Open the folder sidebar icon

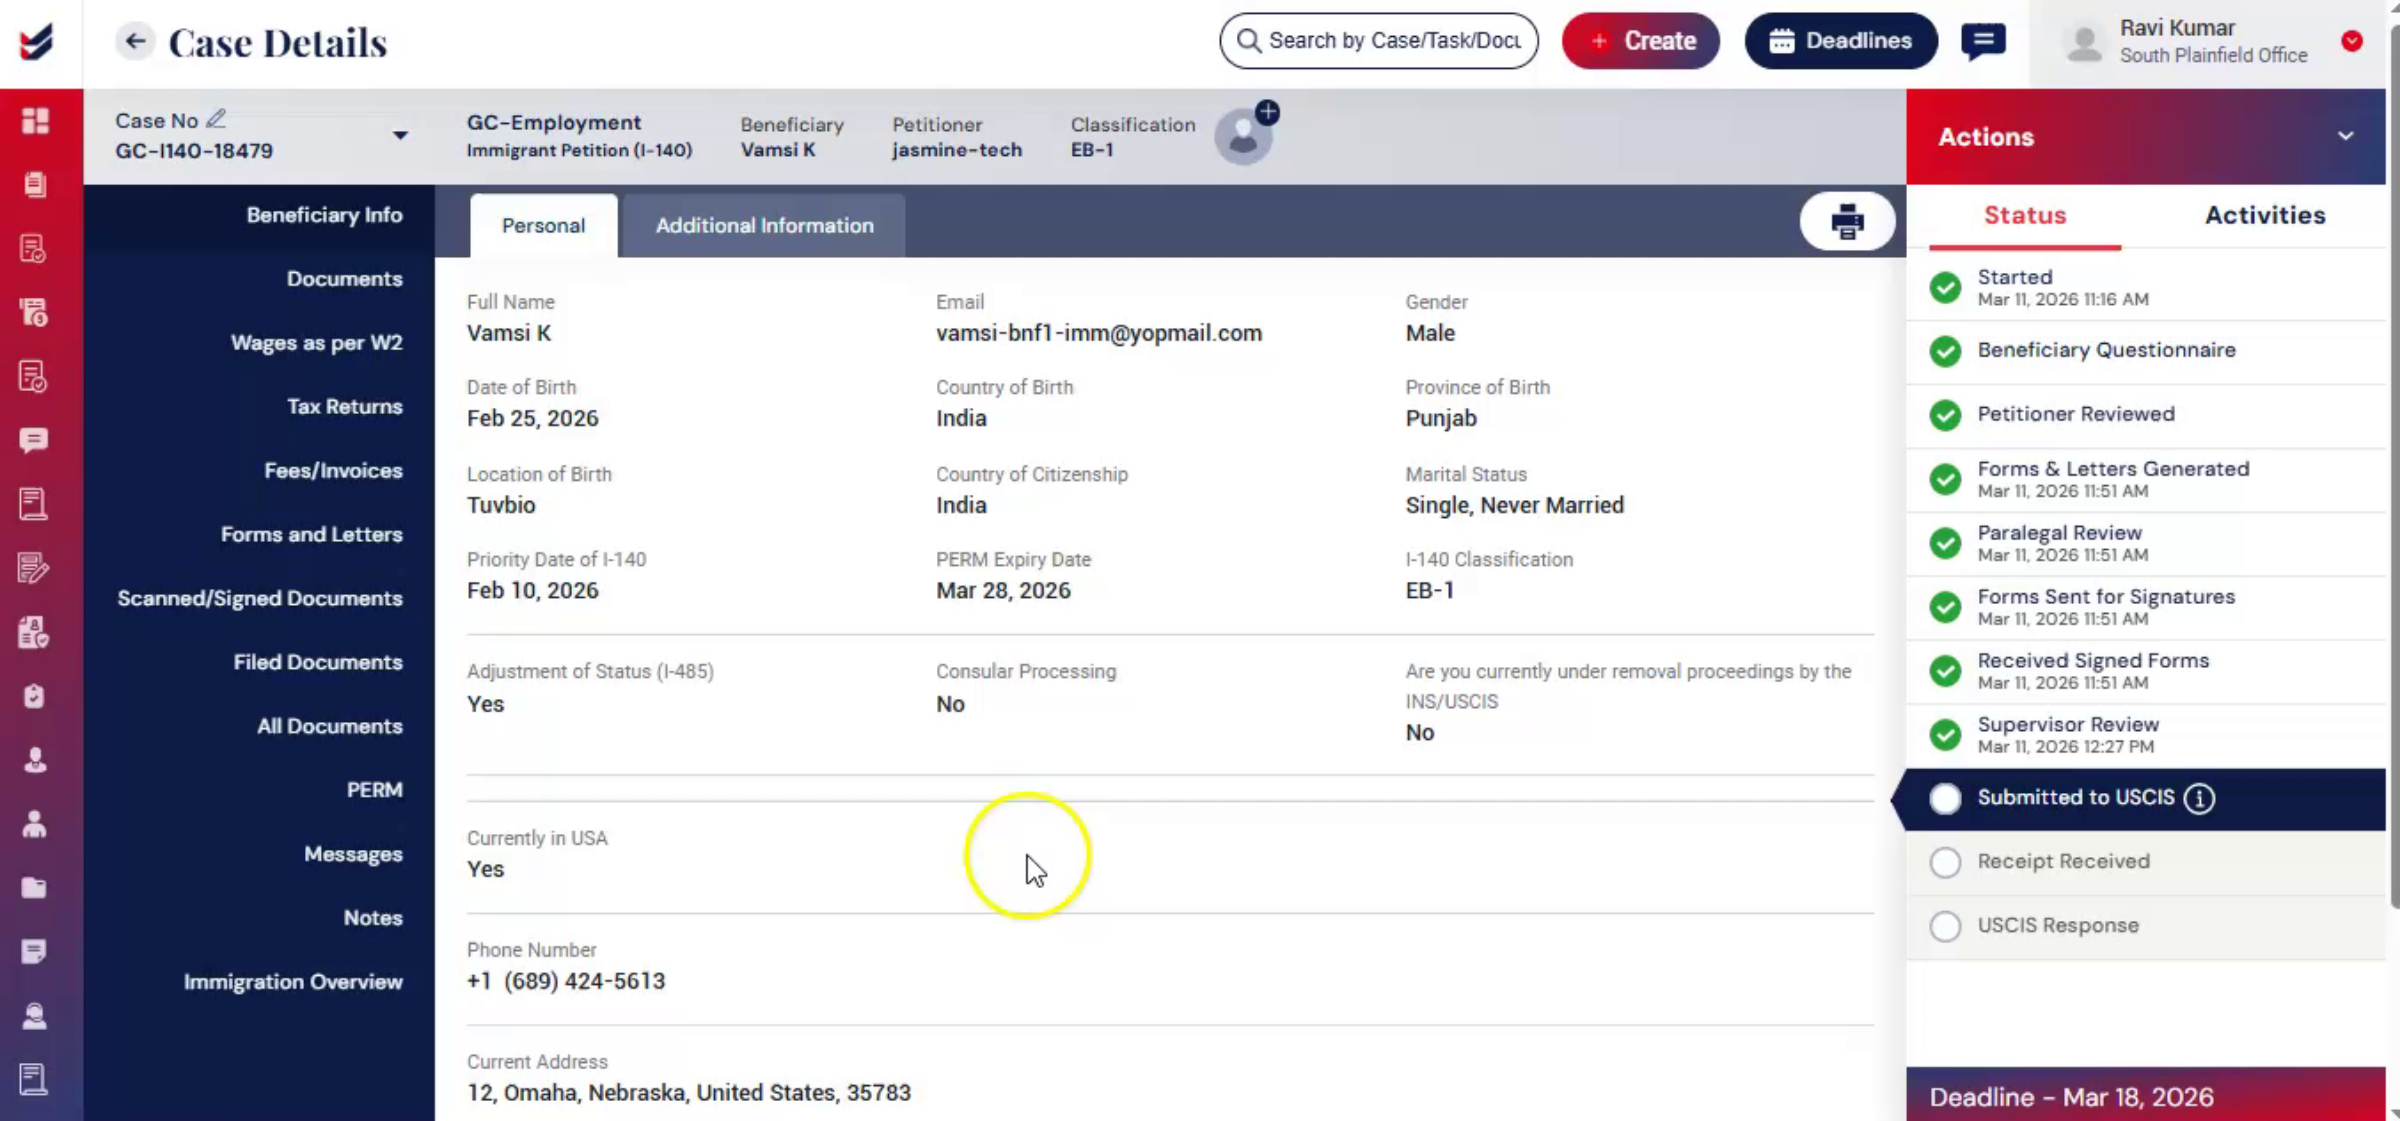[34, 888]
